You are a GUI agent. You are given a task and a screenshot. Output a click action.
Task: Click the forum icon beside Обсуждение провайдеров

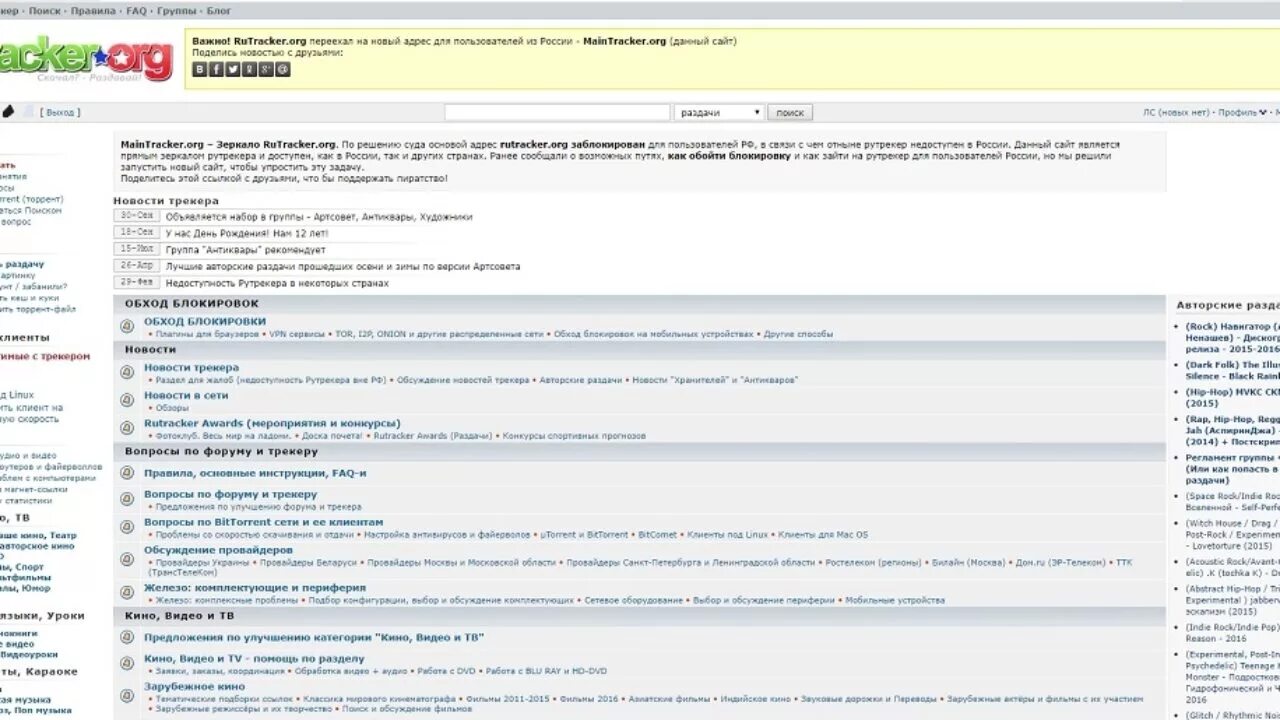click(127, 559)
